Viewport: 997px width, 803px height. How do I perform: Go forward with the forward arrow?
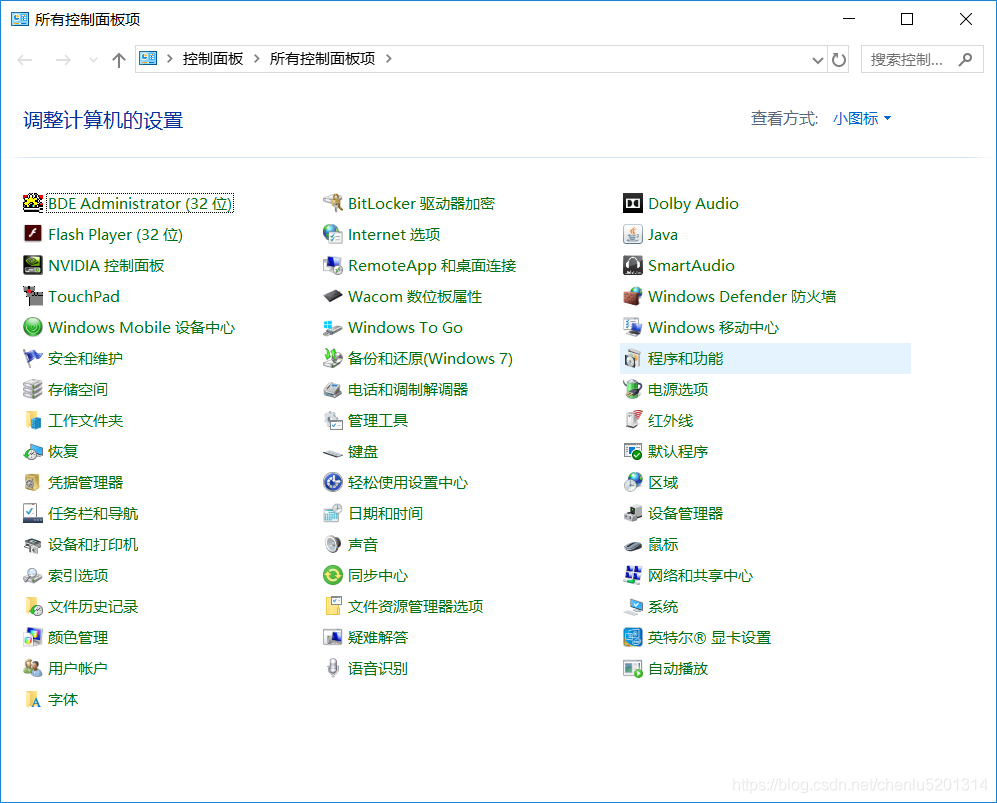63,60
